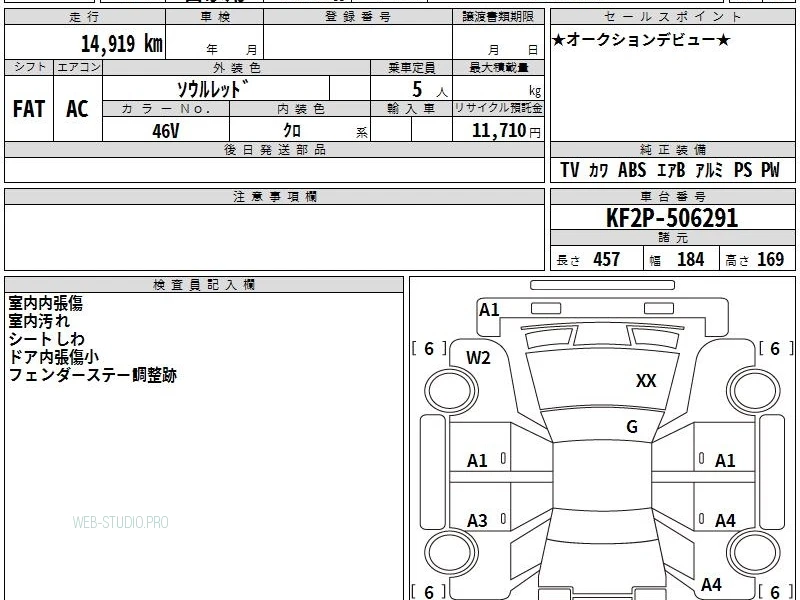Select TV in the equipment list

tap(569, 170)
